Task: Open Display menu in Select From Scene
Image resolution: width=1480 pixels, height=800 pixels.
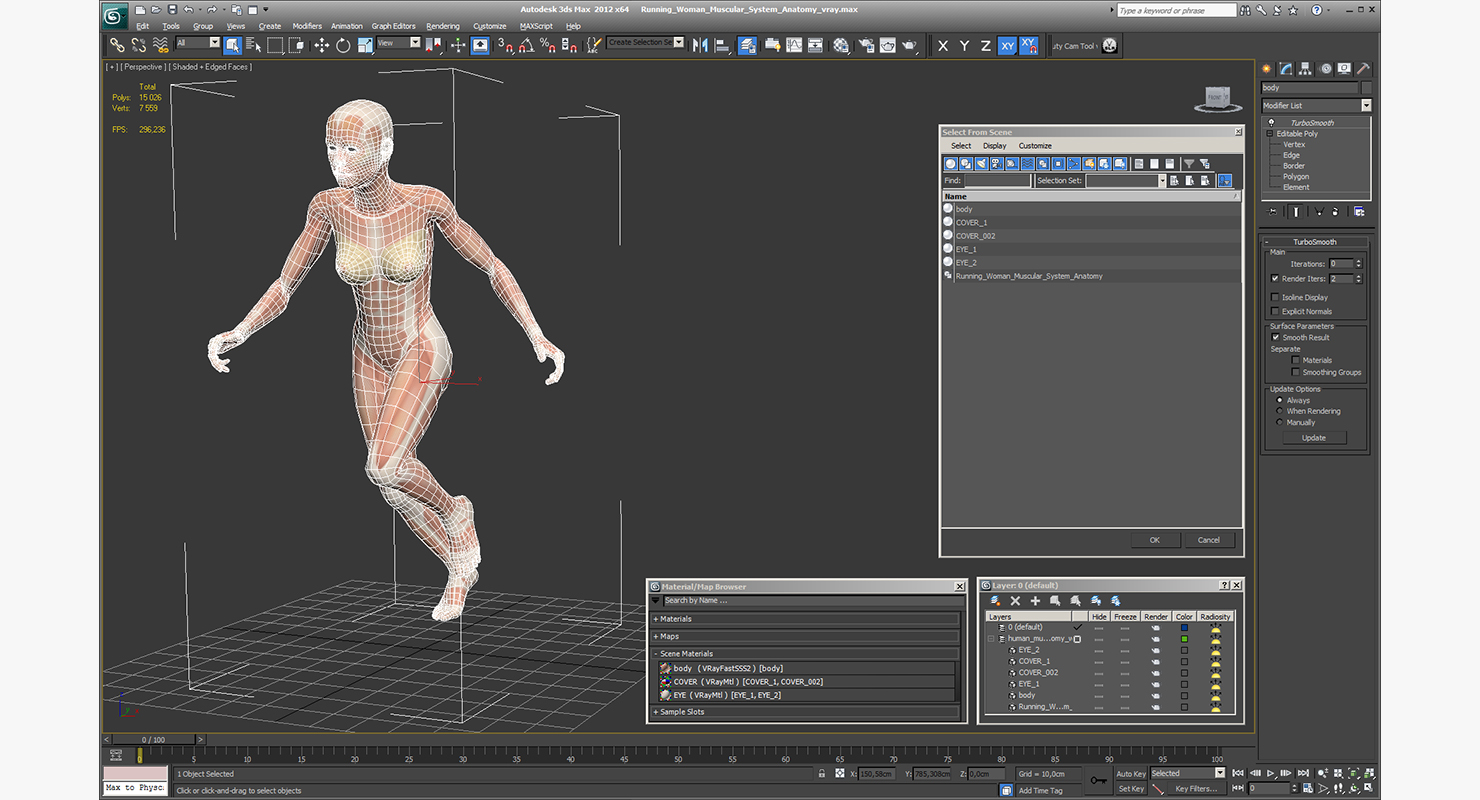Action: [x=995, y=146]
